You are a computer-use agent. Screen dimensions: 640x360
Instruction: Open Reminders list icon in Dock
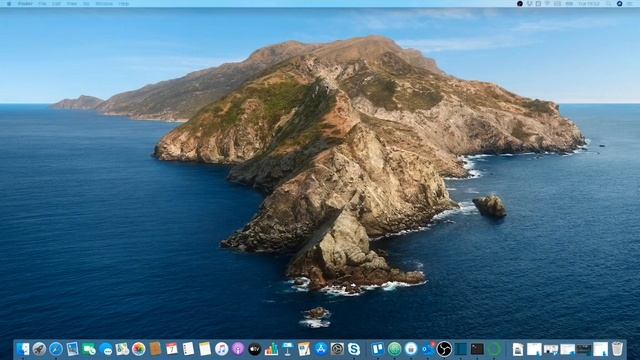188,349
